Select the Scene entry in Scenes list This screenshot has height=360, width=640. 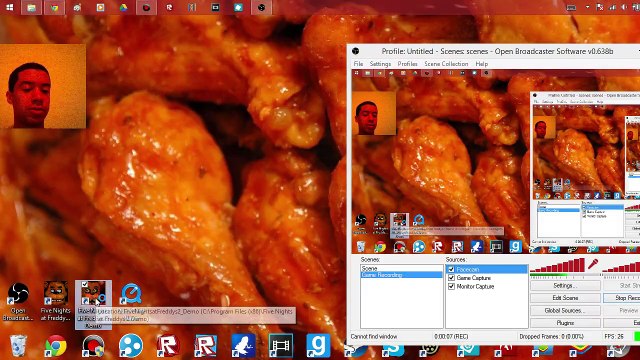(x=402, y=269)
